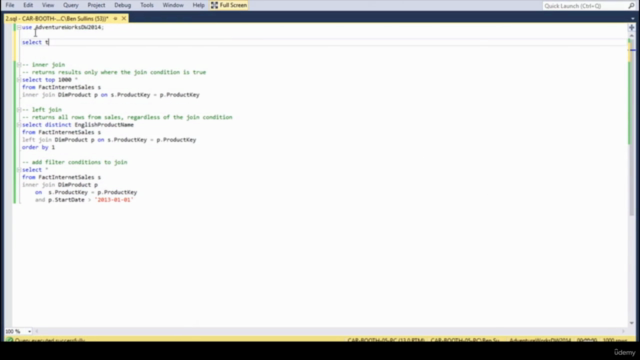Click 'p.StartDate' in the and clause
The width and height of the screenshot is (640, 360).
point(66,200)
